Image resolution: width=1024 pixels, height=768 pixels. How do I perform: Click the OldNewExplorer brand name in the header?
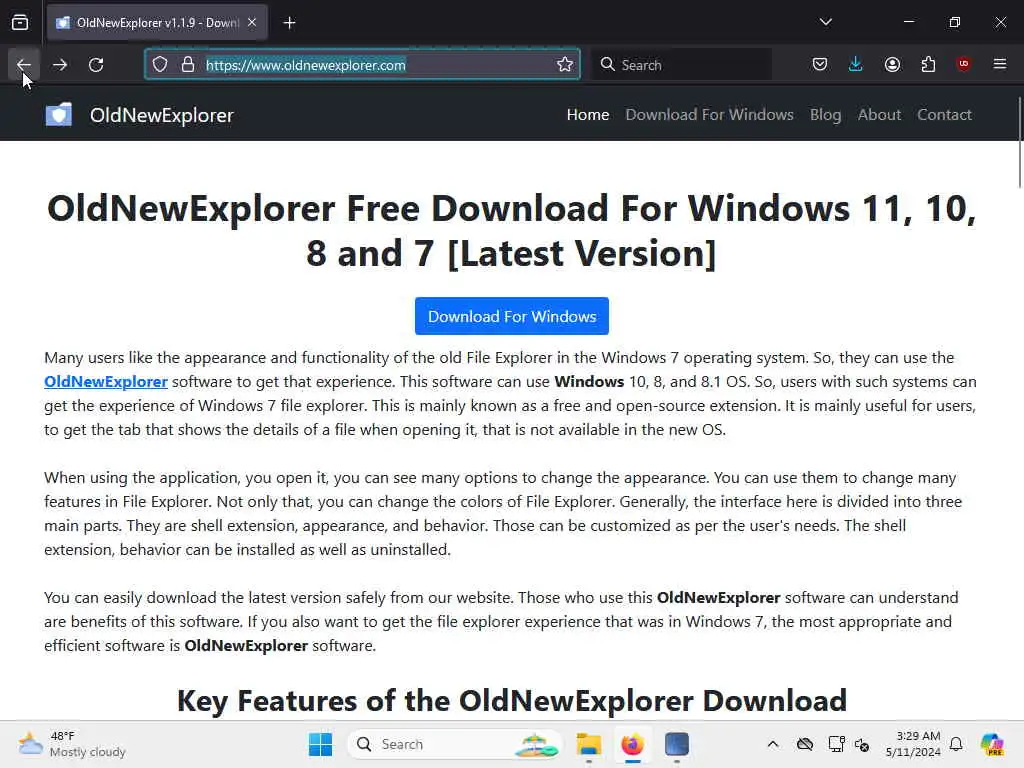pyautogui.click(x=161, y=115)
